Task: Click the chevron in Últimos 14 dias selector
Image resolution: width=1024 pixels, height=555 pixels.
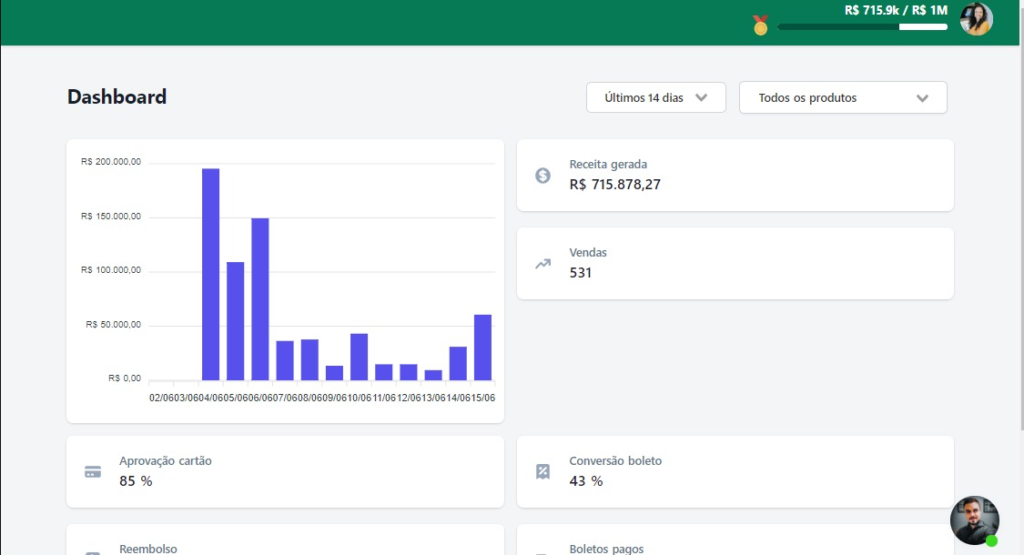Action: pos(701,98)
